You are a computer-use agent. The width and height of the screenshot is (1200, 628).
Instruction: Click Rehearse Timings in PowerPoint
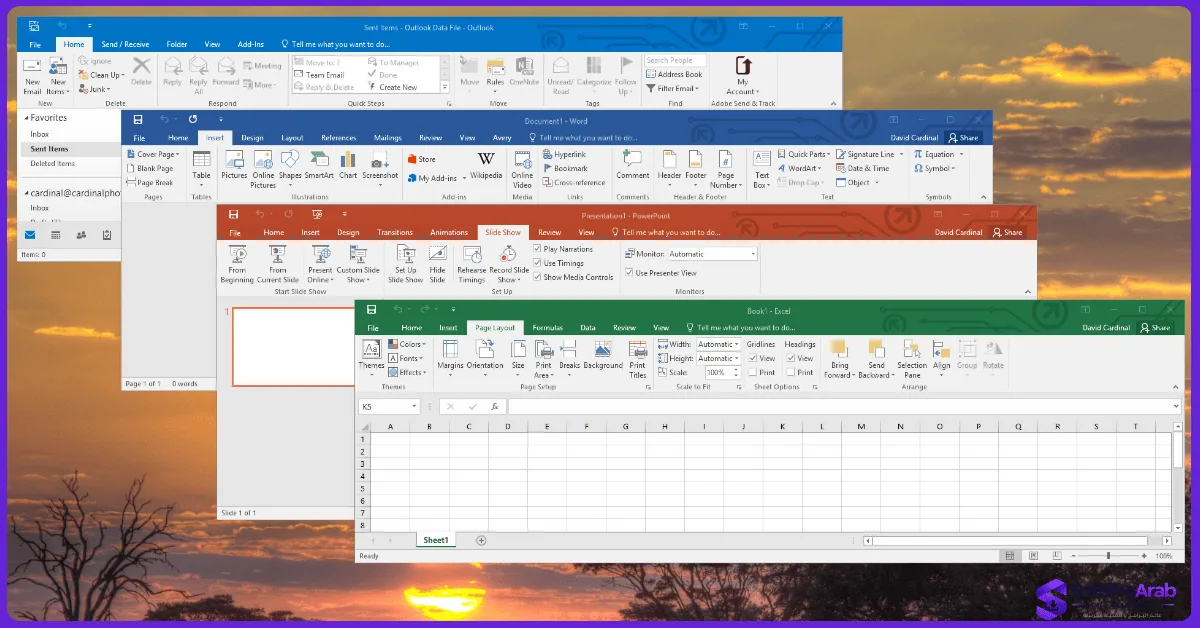471,264
